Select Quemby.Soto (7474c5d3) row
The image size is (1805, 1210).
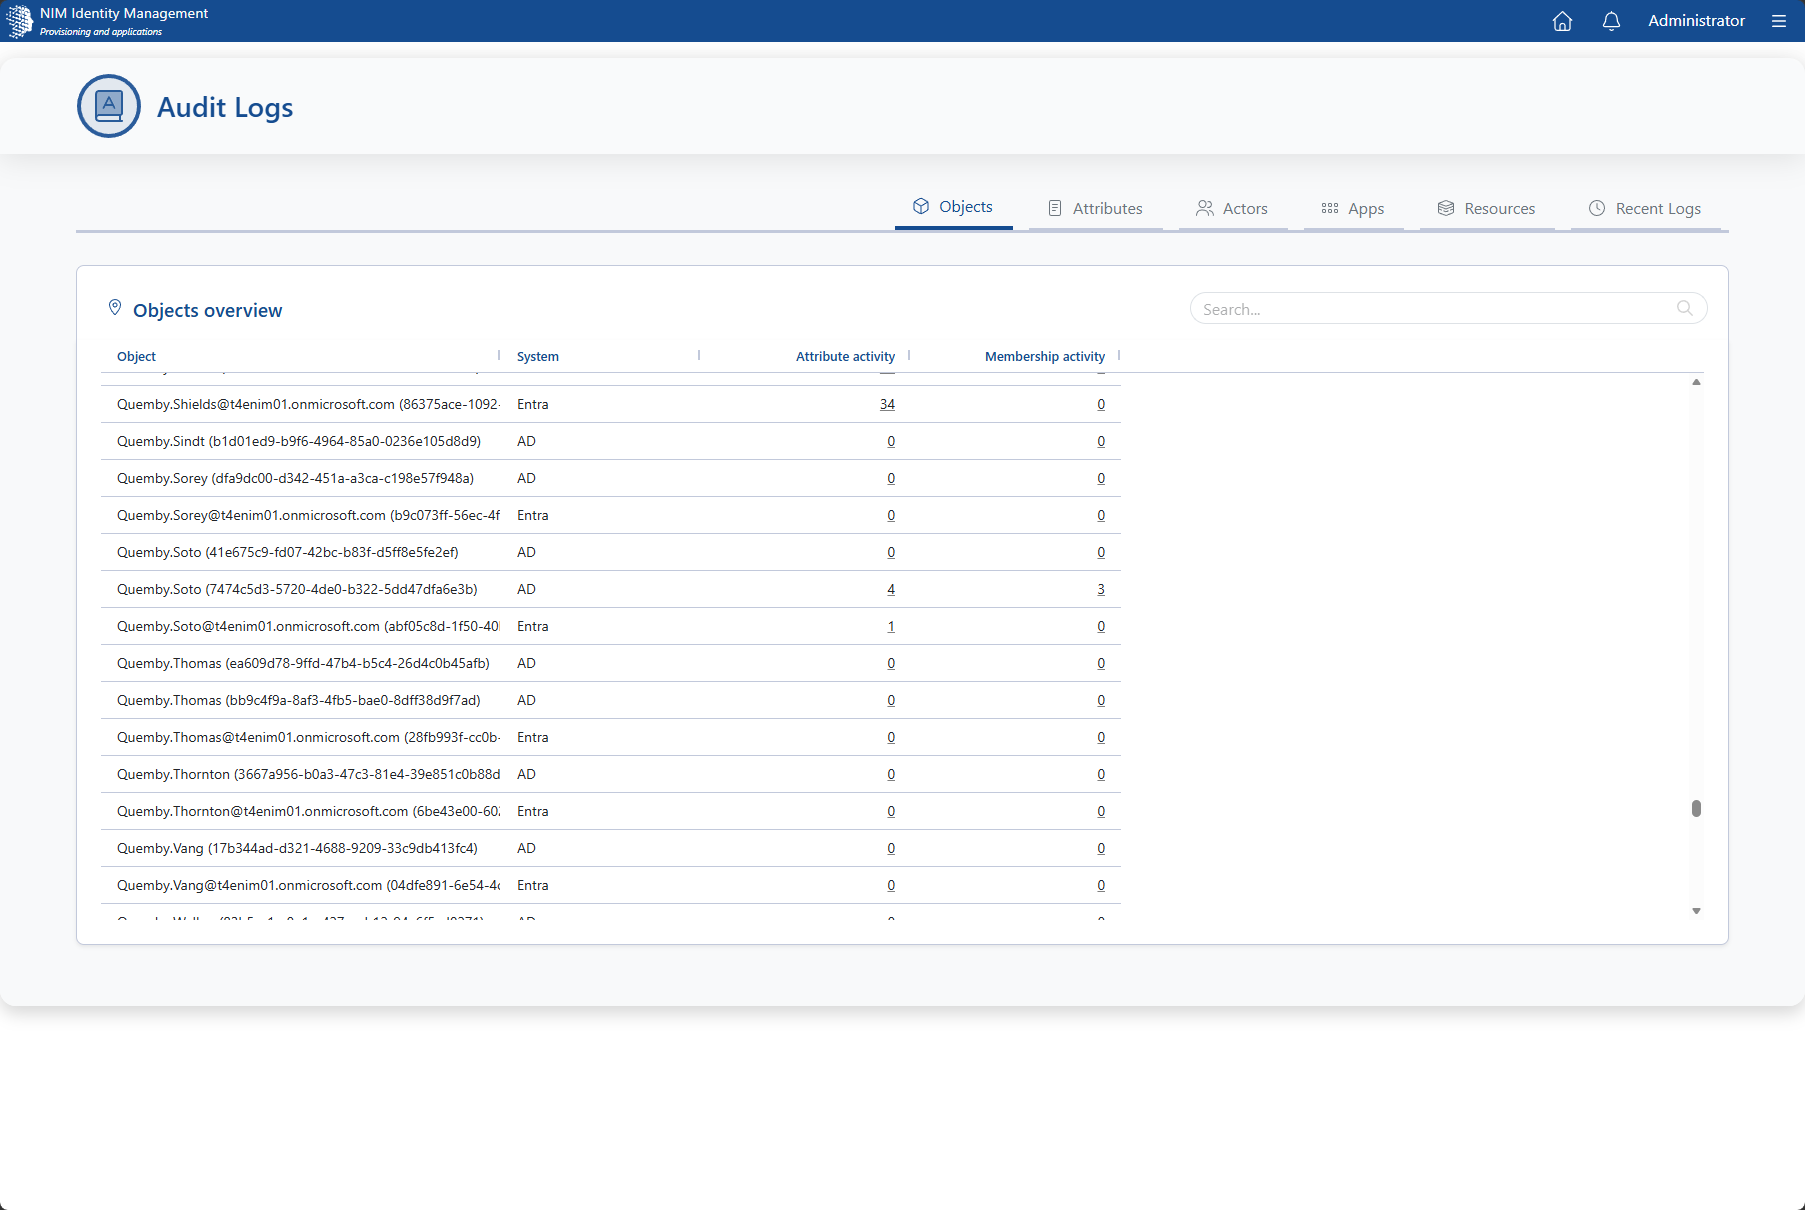(611, 589)
